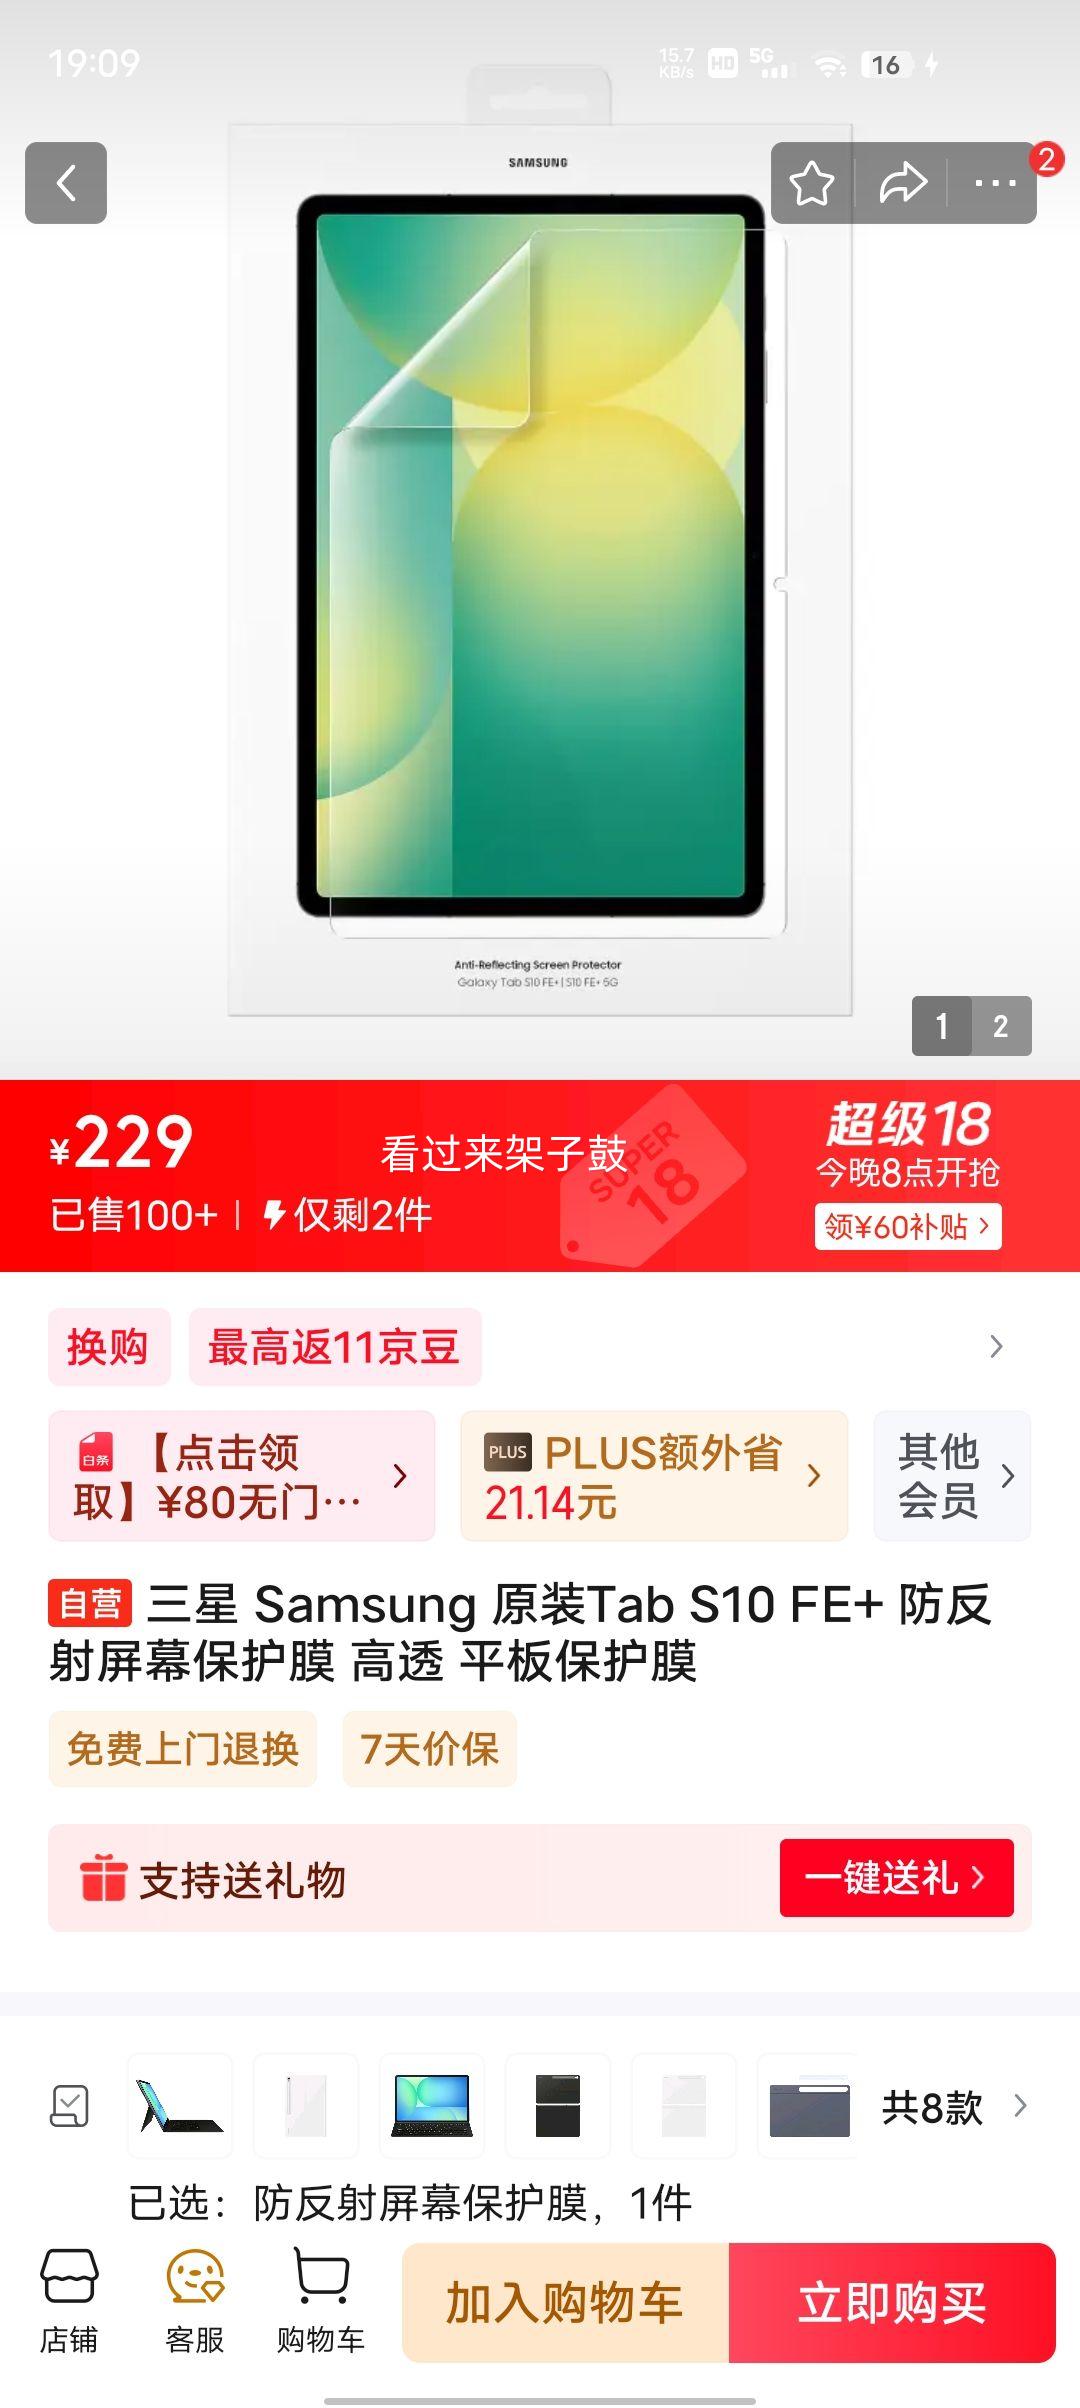Image resolution: width=1080 pixels, height=2408 pixels.
Task: Claim the ¥80 无门槛 coupon
Action: tap(242, 1476)
